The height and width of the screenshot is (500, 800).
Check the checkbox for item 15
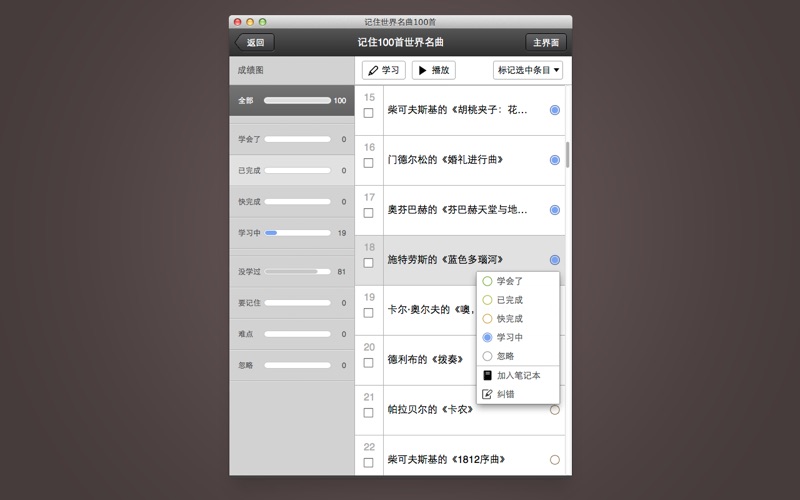368,113
